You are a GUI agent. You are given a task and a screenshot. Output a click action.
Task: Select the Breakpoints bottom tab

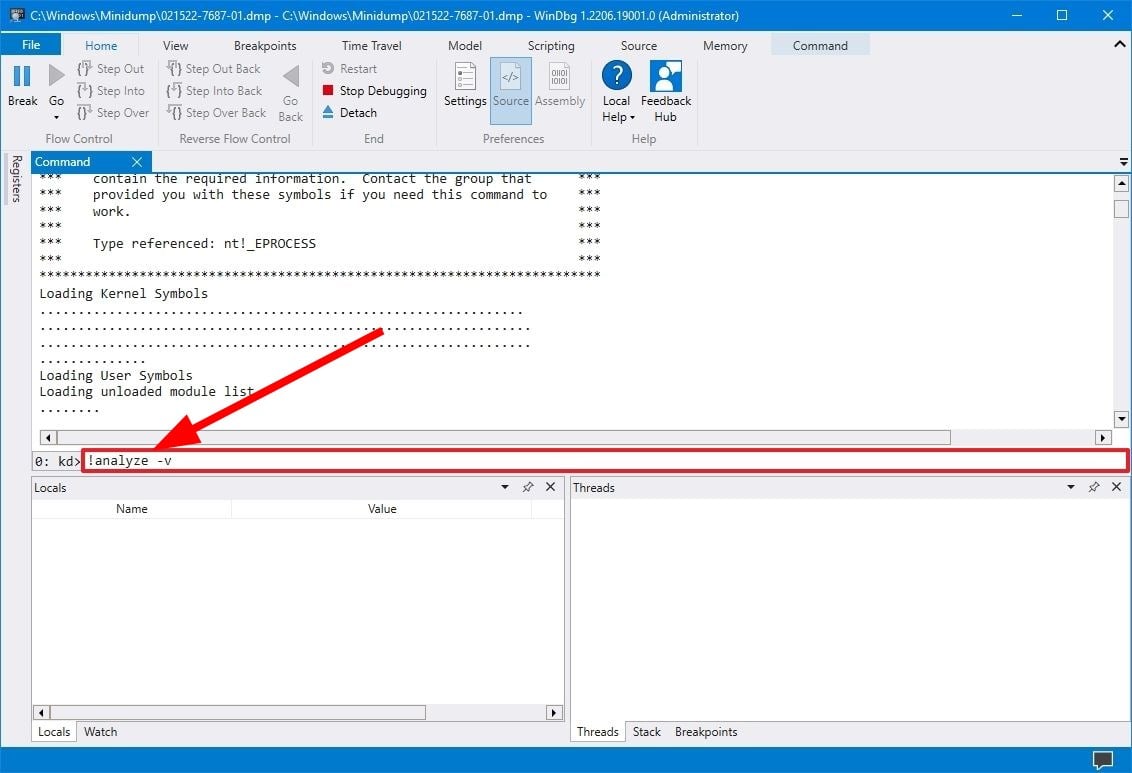click(706, 732)
